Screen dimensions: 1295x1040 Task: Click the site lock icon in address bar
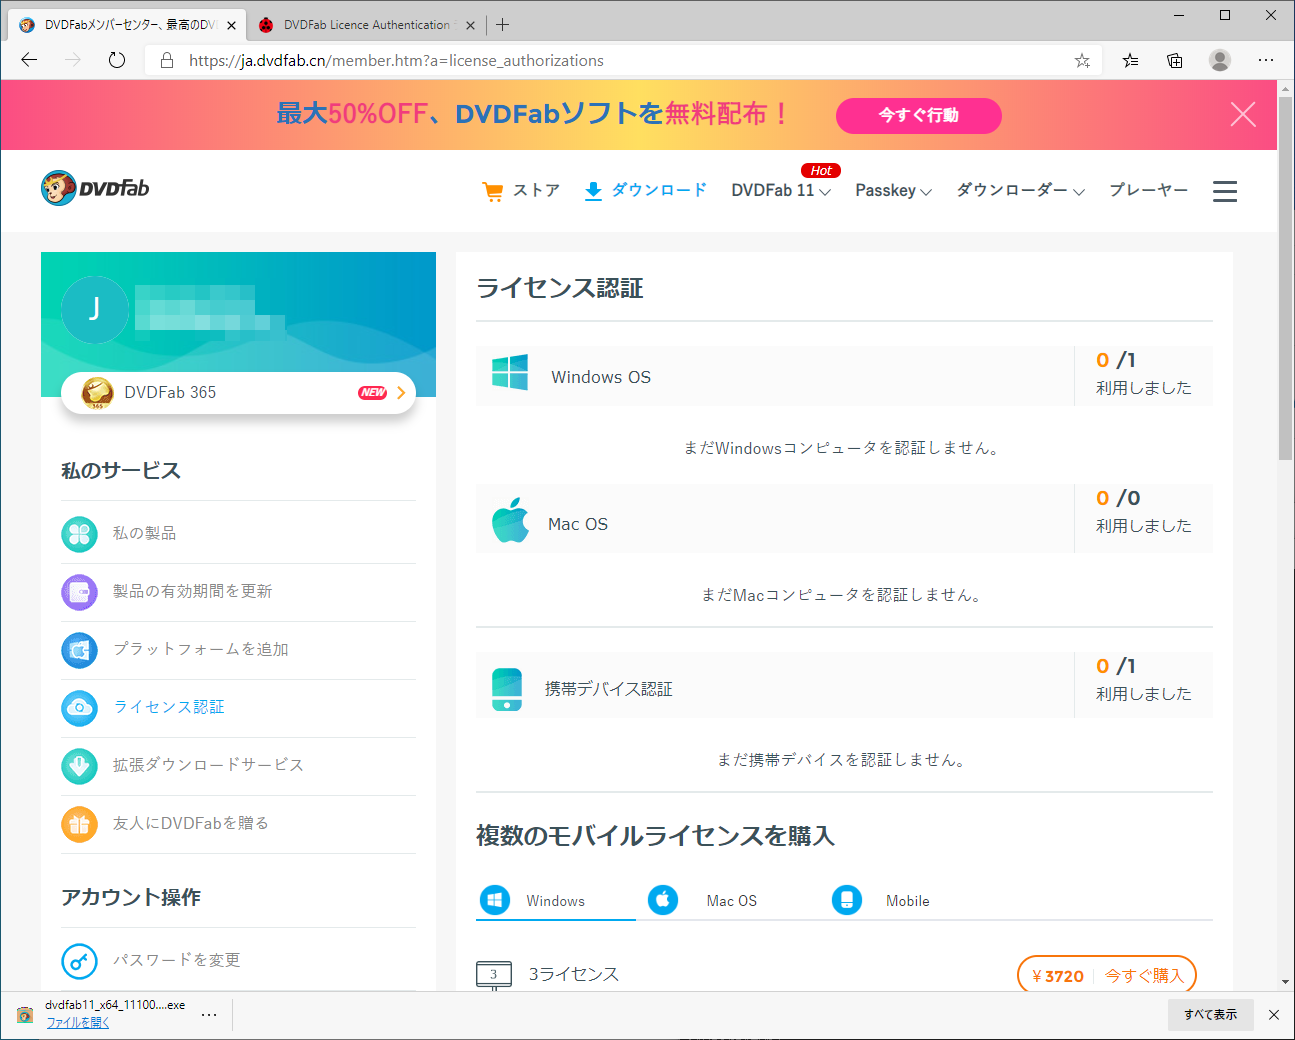(167, 61)
